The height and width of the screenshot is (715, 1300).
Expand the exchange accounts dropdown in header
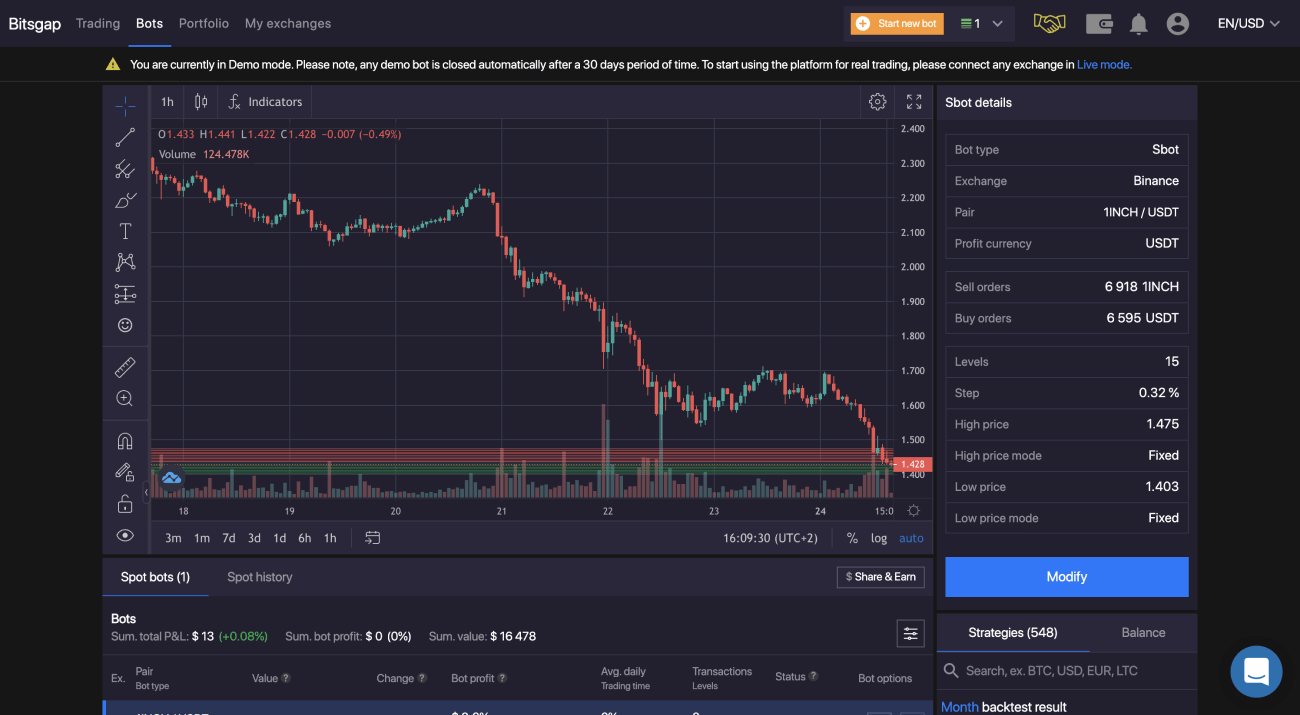coord(982,23)
